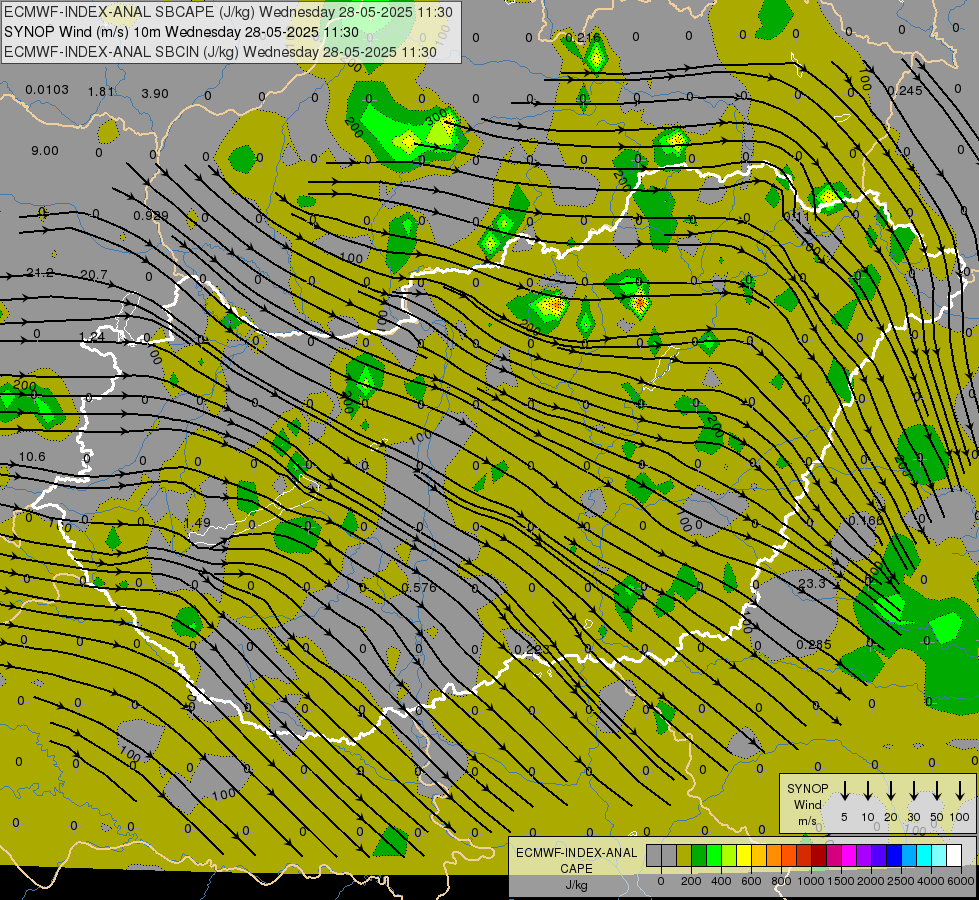The image size is (979, 900).
Task: Click the 30 m/s wind arrow in legend
Action: coord(913,790)
